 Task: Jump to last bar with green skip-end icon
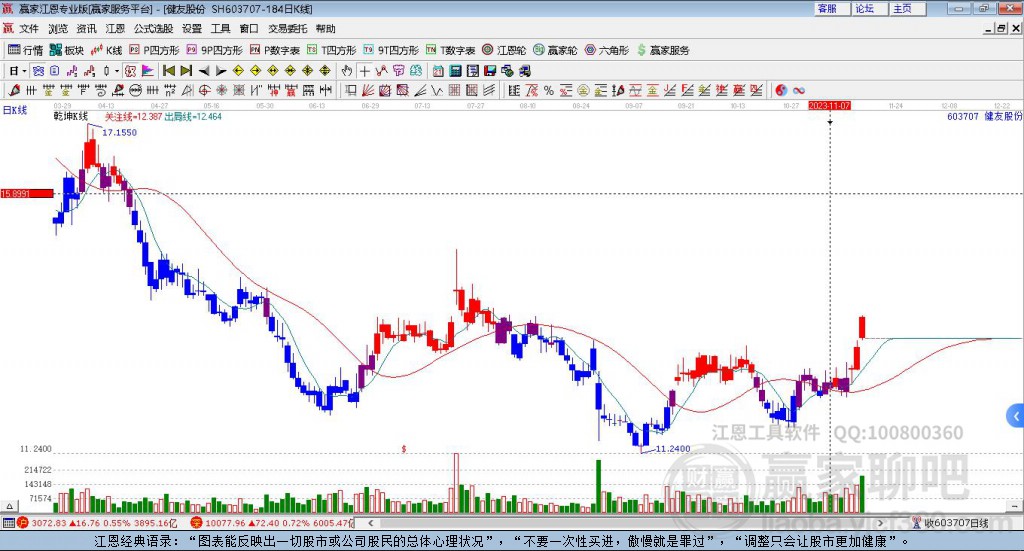[x=186, y=71]
